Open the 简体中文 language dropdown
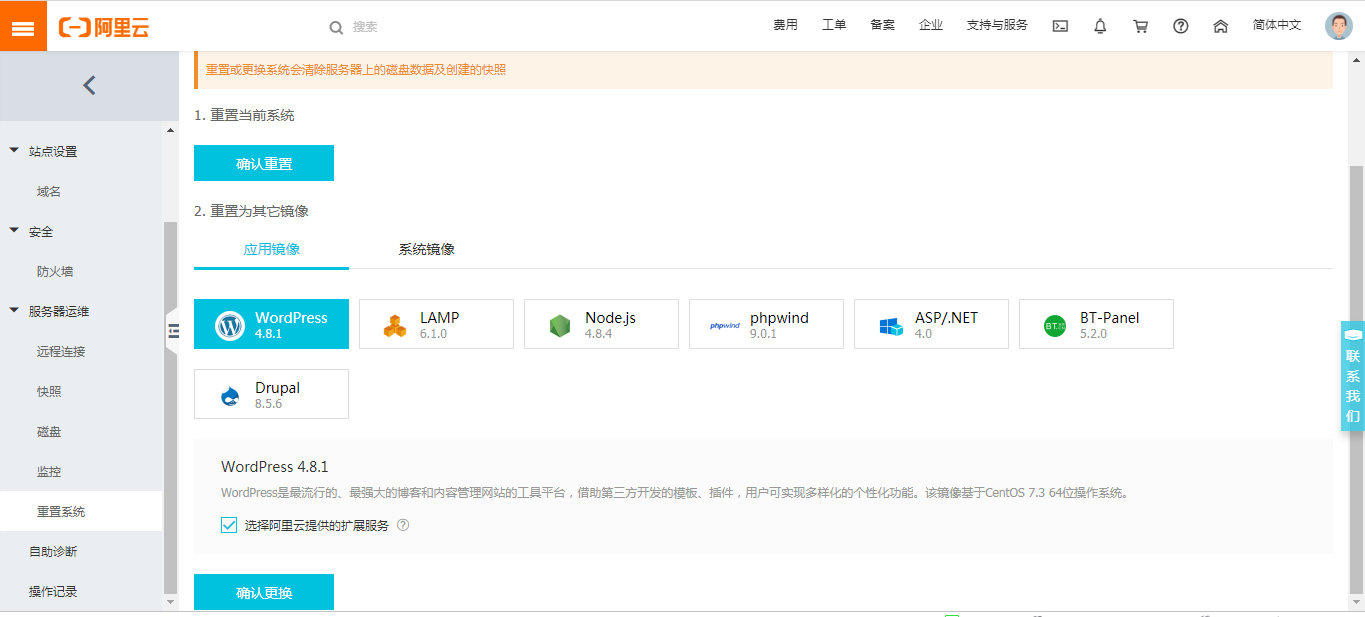This screenshot has width=1365, height=617. [1277, 25]
